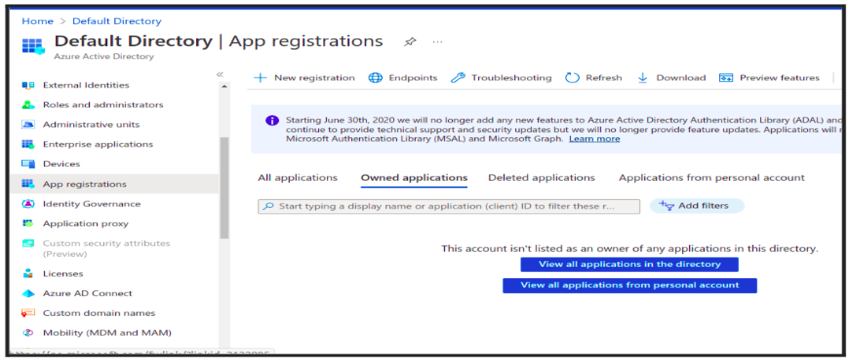Click the sidebar vertical scrollbar thumb
This screenshot has height=360, width=850.
pos(224,188)
